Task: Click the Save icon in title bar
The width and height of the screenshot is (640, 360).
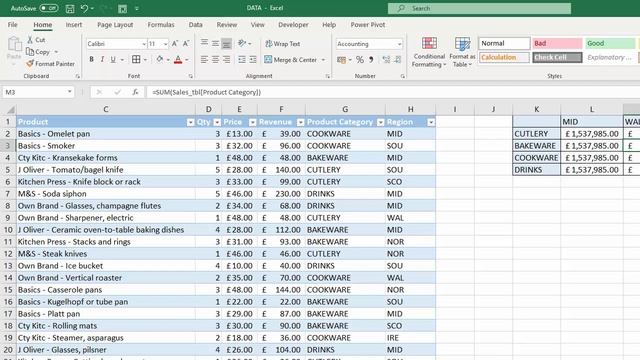Action: [x=70, y=8]
